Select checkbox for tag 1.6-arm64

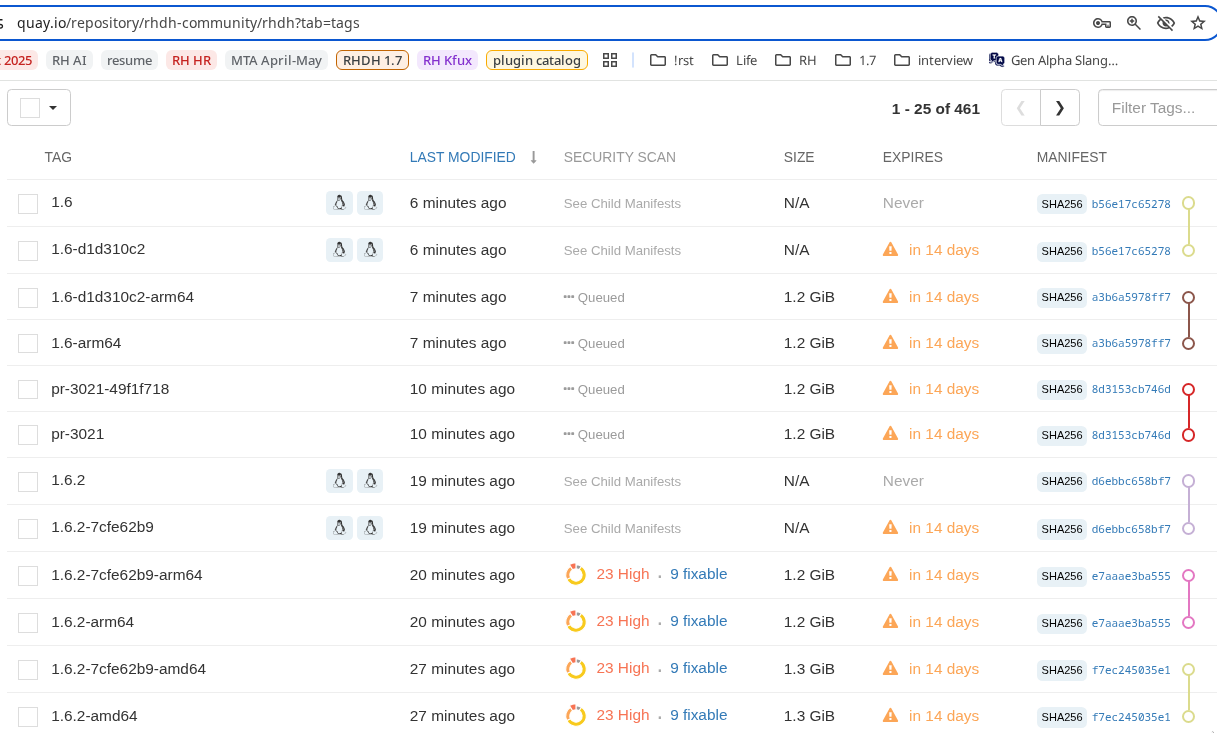click(x=28, y=344)
